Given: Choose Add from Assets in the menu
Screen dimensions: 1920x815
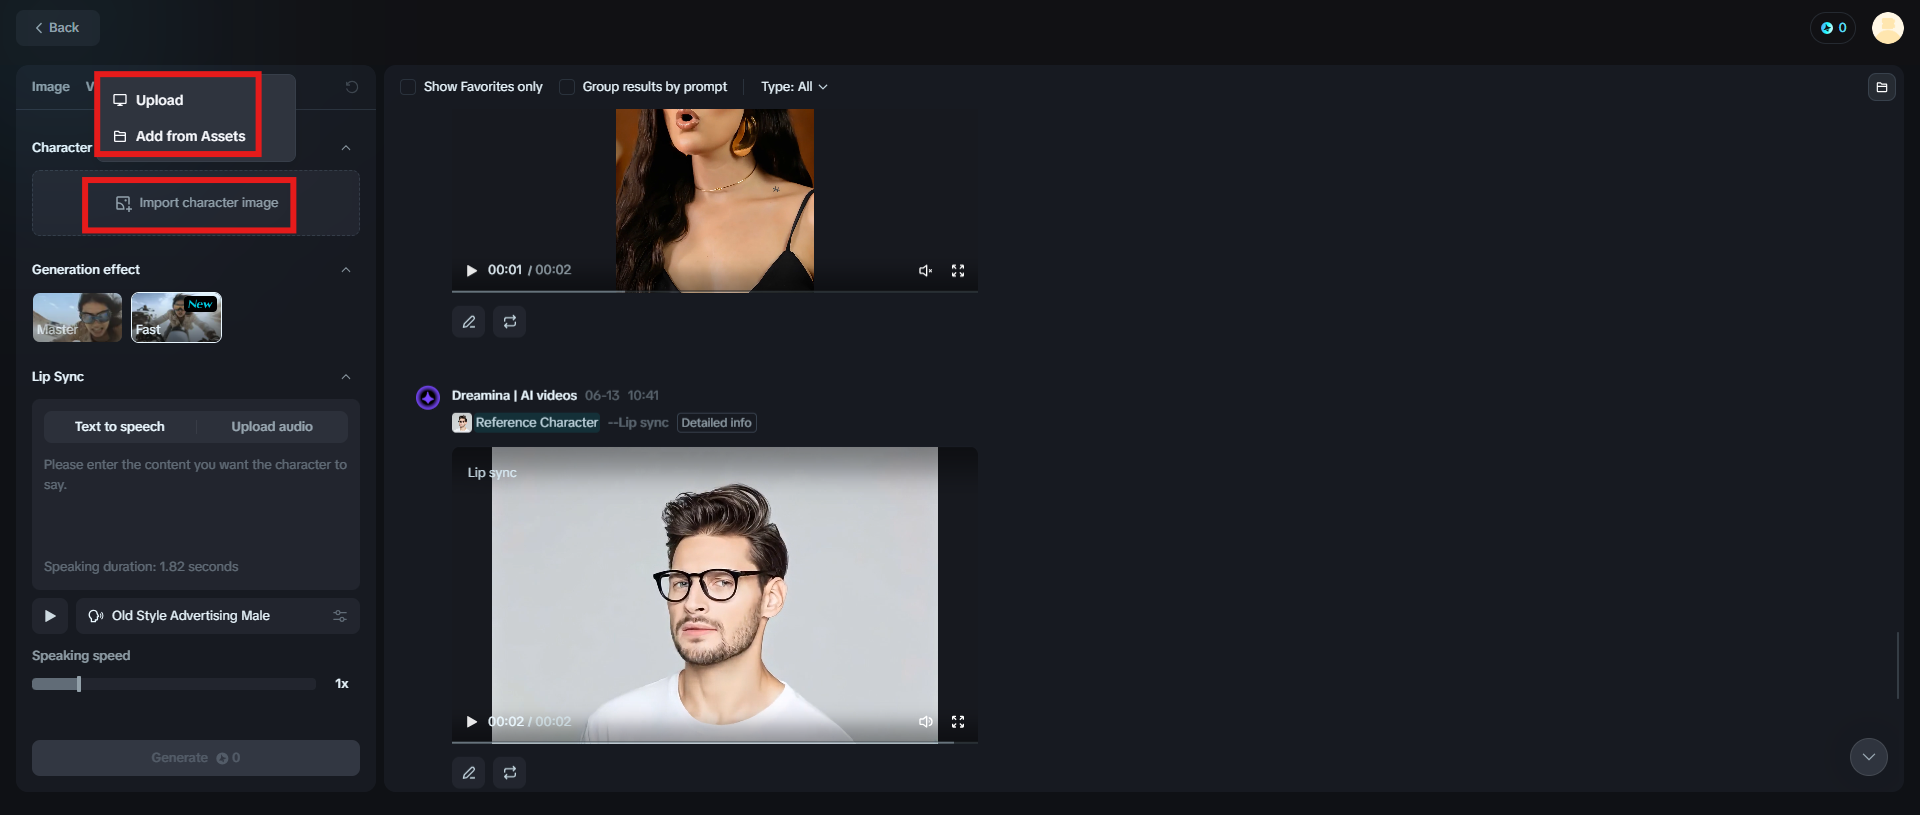Looking at the screenshot, I should click(179, 136).
